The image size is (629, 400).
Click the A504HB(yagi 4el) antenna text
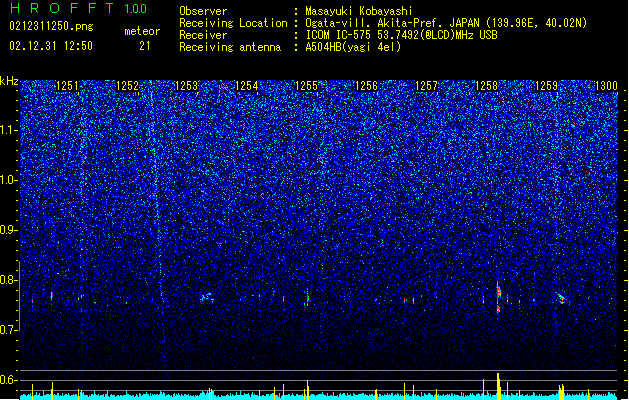click(353, 47)
